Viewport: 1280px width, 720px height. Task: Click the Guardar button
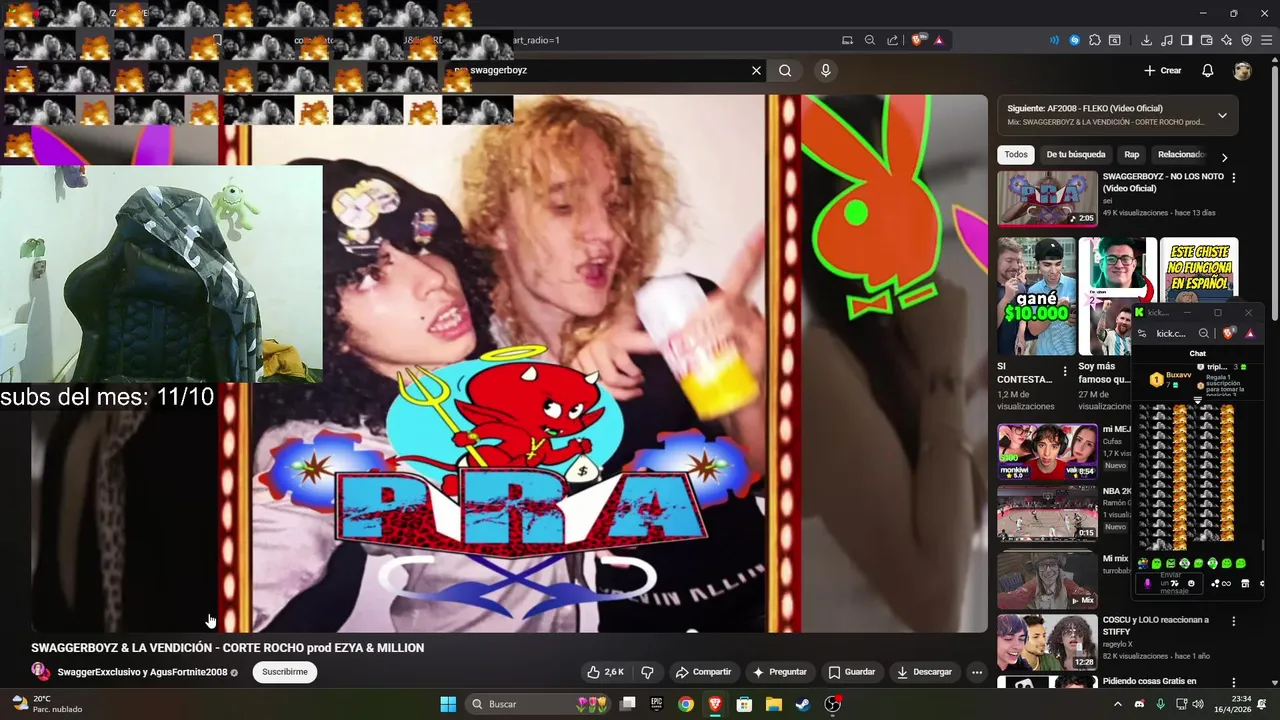[852, 672]
